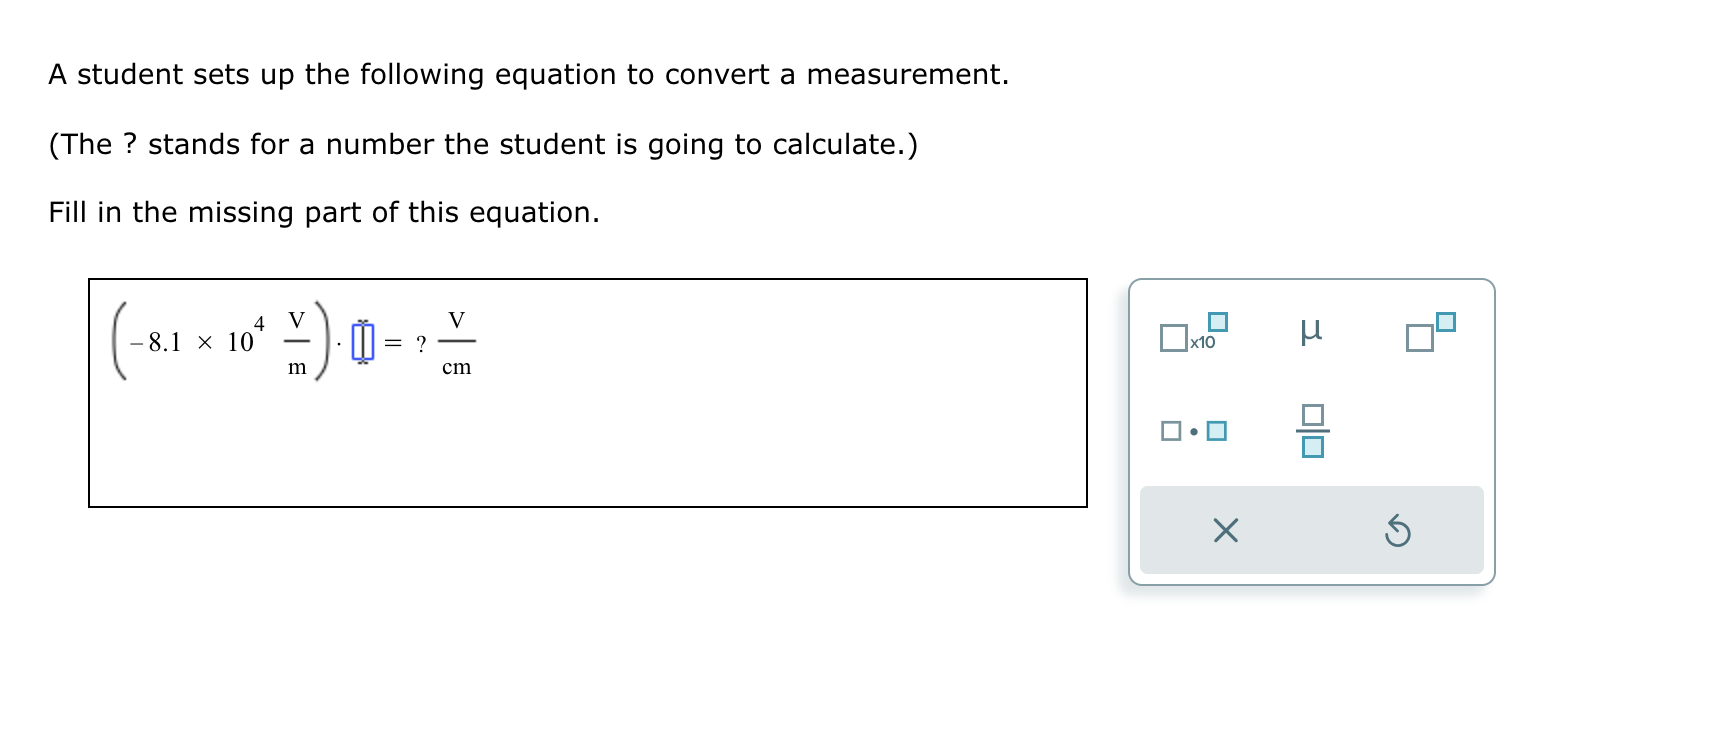Insert scientific notation x10 template
1724x748 pixels.
pos(1193,335)
